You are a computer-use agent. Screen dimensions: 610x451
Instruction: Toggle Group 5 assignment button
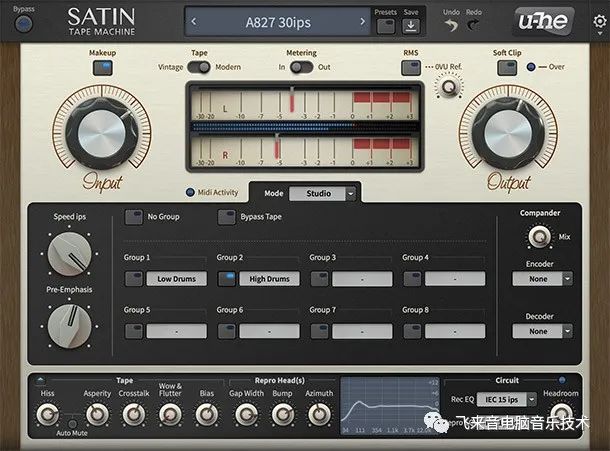[133, 331]
